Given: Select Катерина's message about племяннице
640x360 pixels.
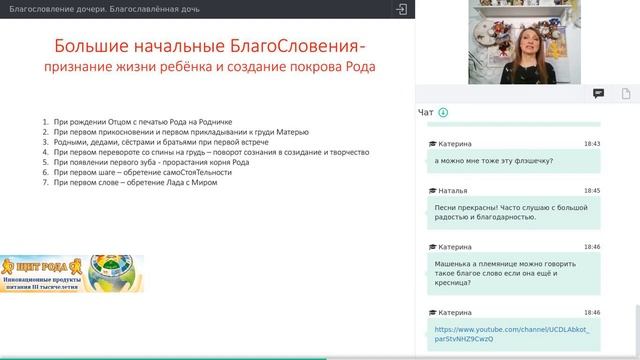Looking at the screenshot, I should (513, 273).
